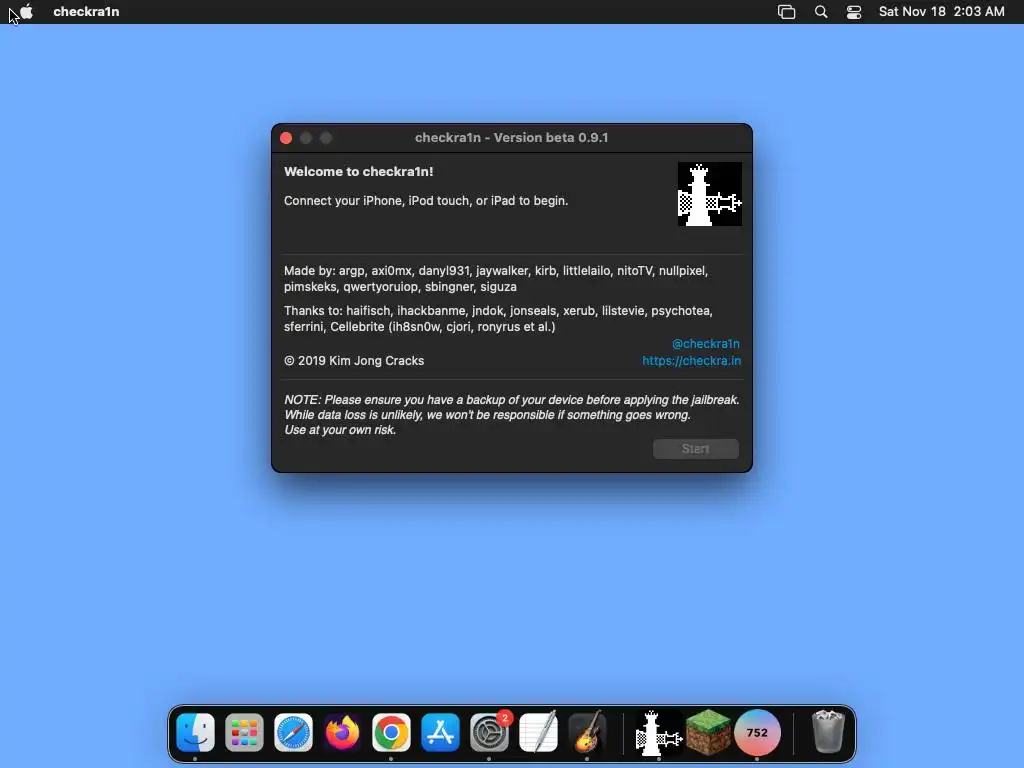Image resolution: width=1024 pixels, height=768 pixels.
Task: Click the "Welcome to checkra1n!" heading
Action: (359, 172)
